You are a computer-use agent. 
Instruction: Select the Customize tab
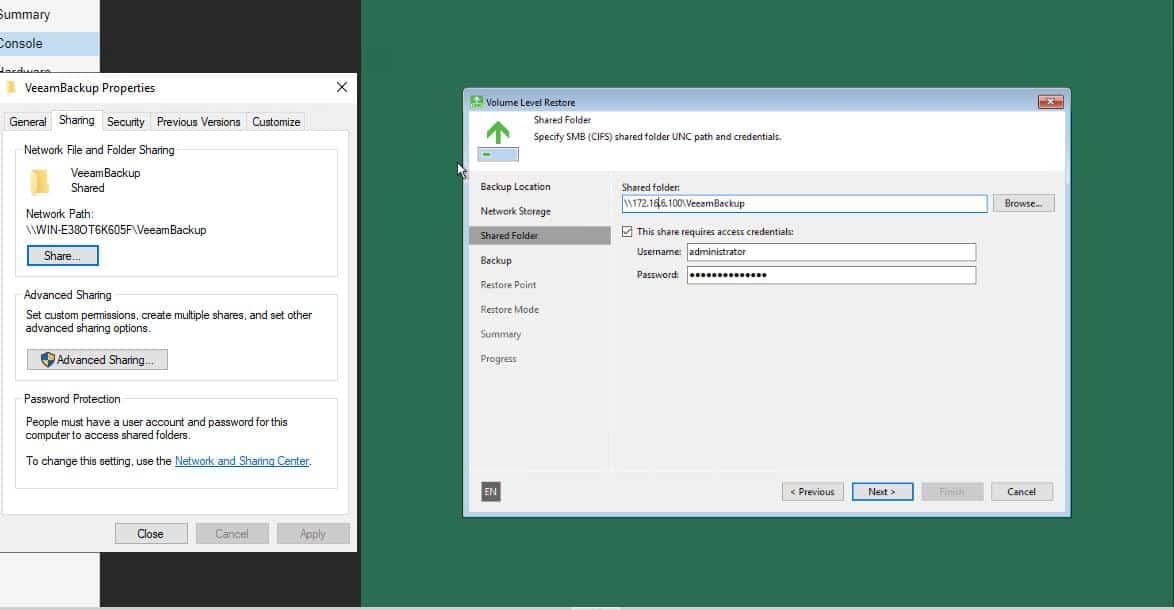coord(276,122)
